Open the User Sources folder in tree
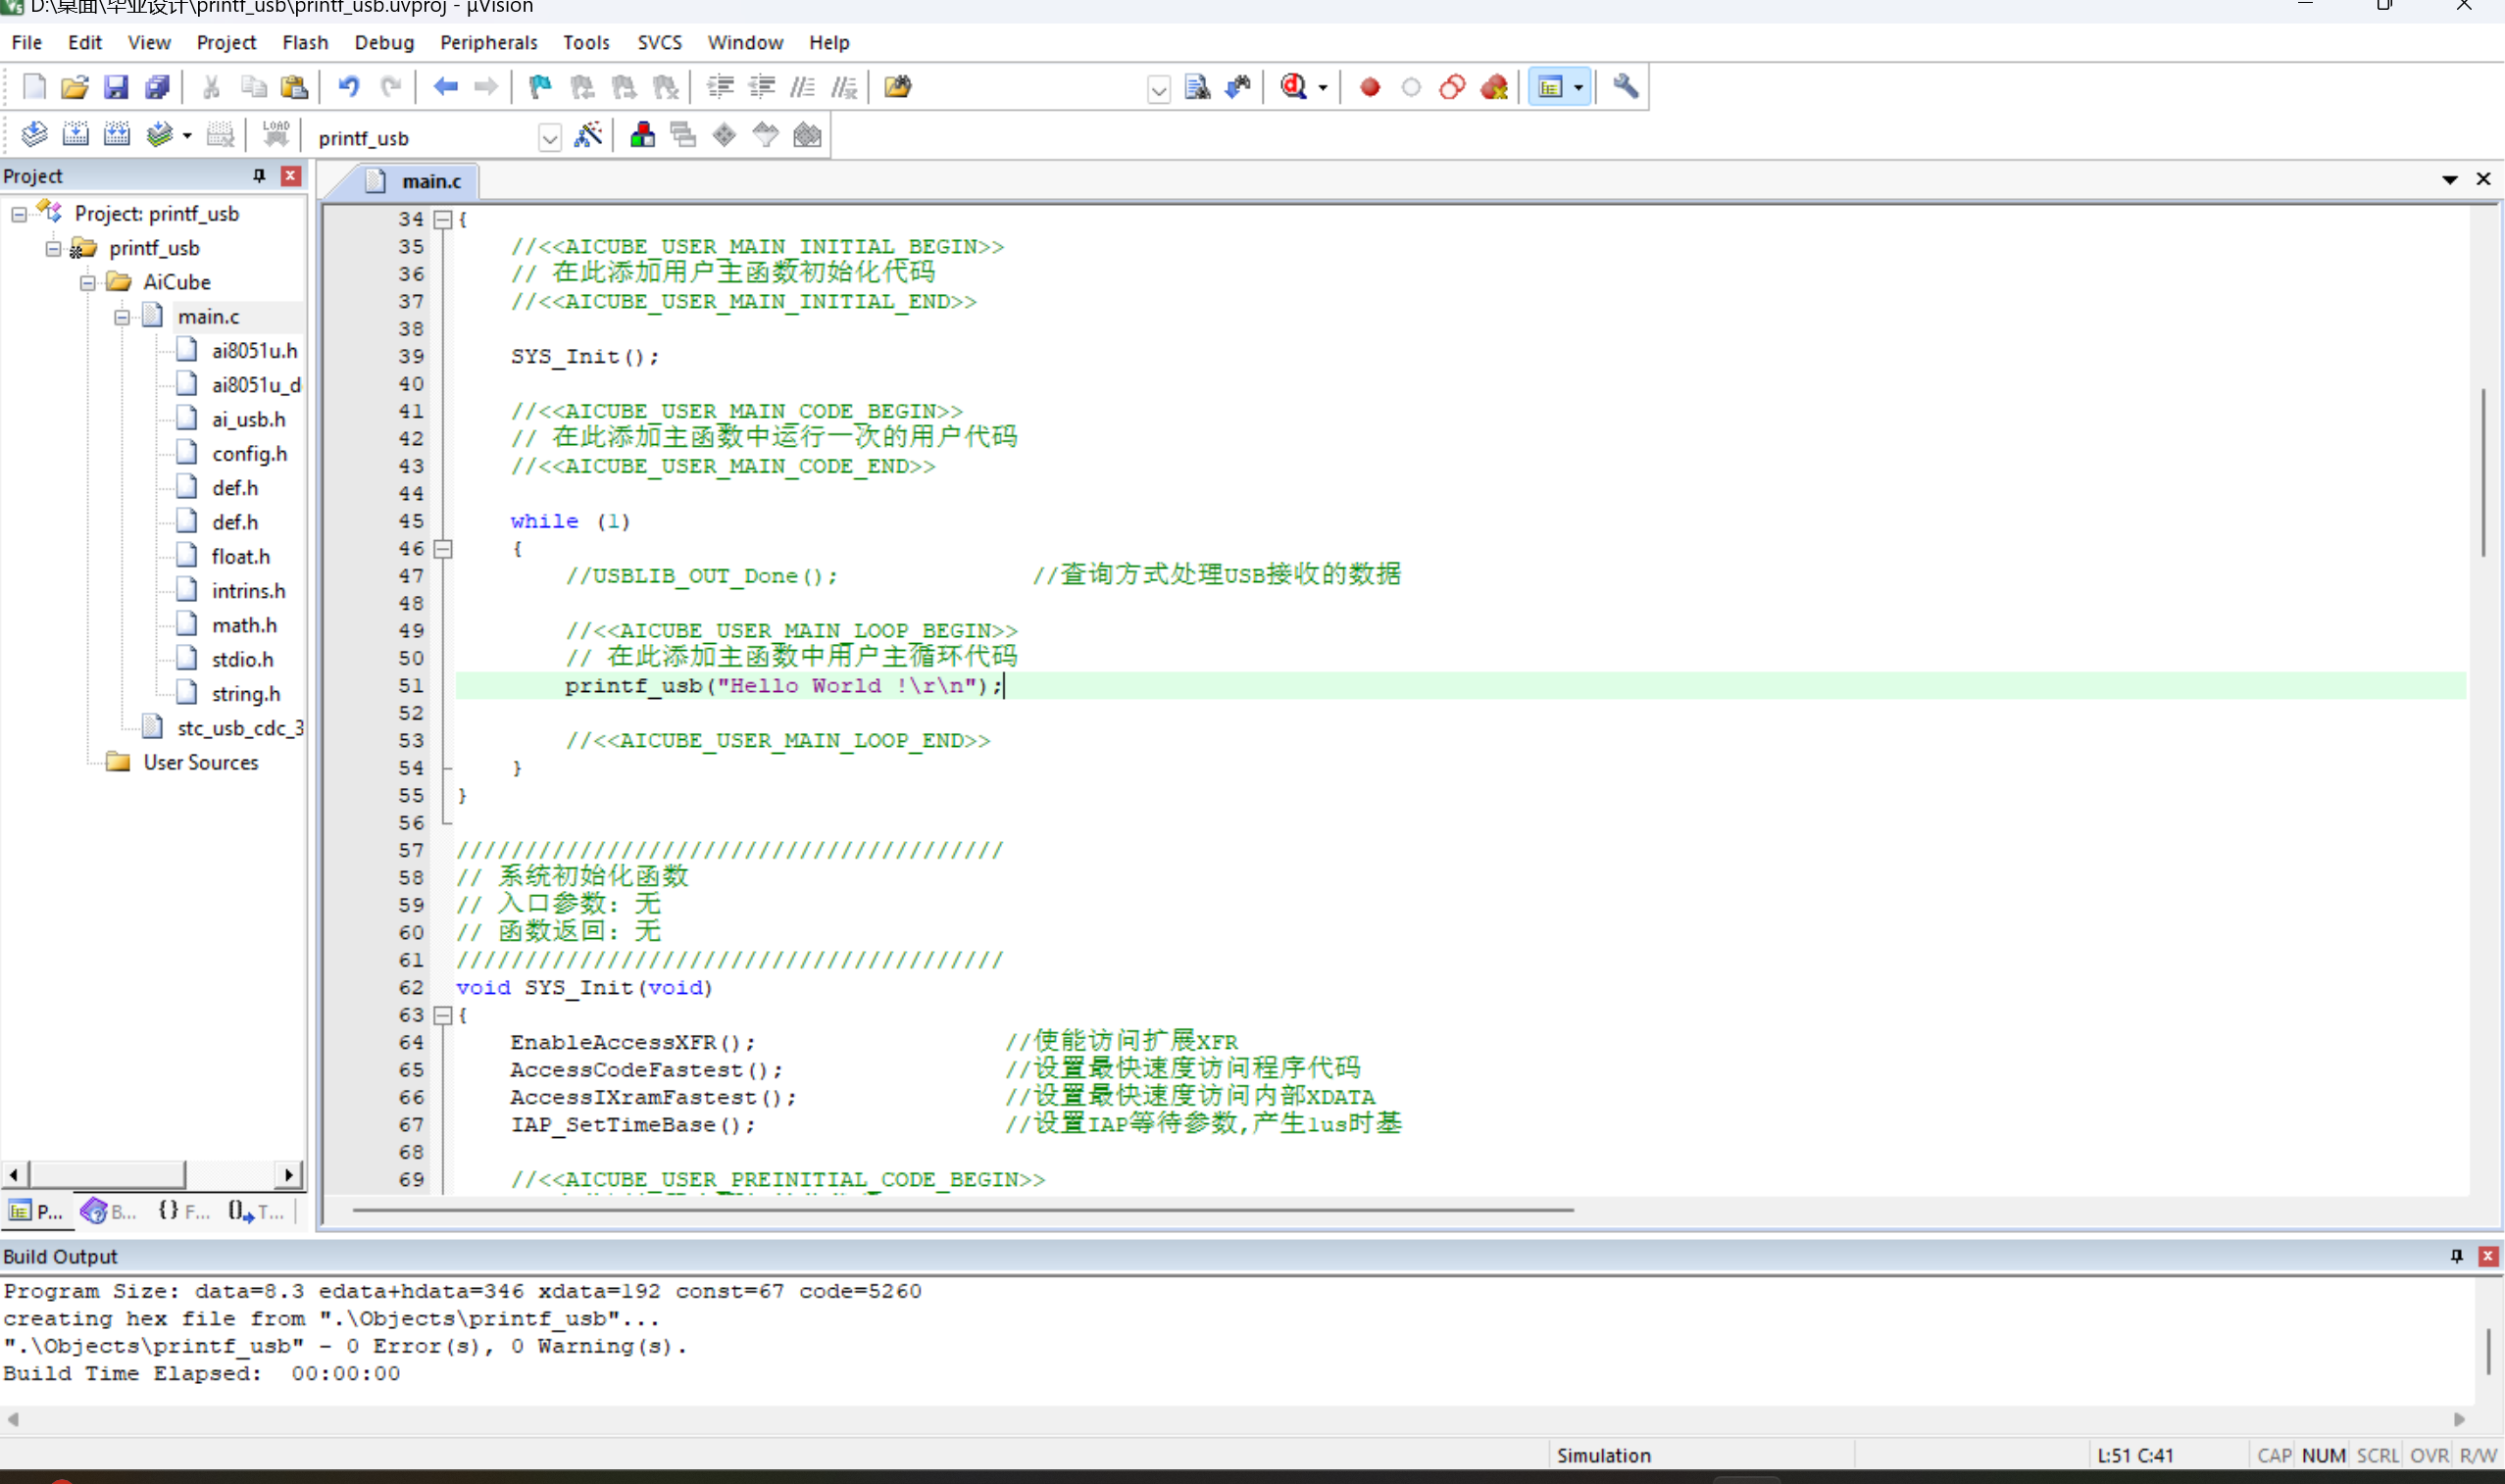Screen dimensions: 2505x1484 [x=200, y=762]
